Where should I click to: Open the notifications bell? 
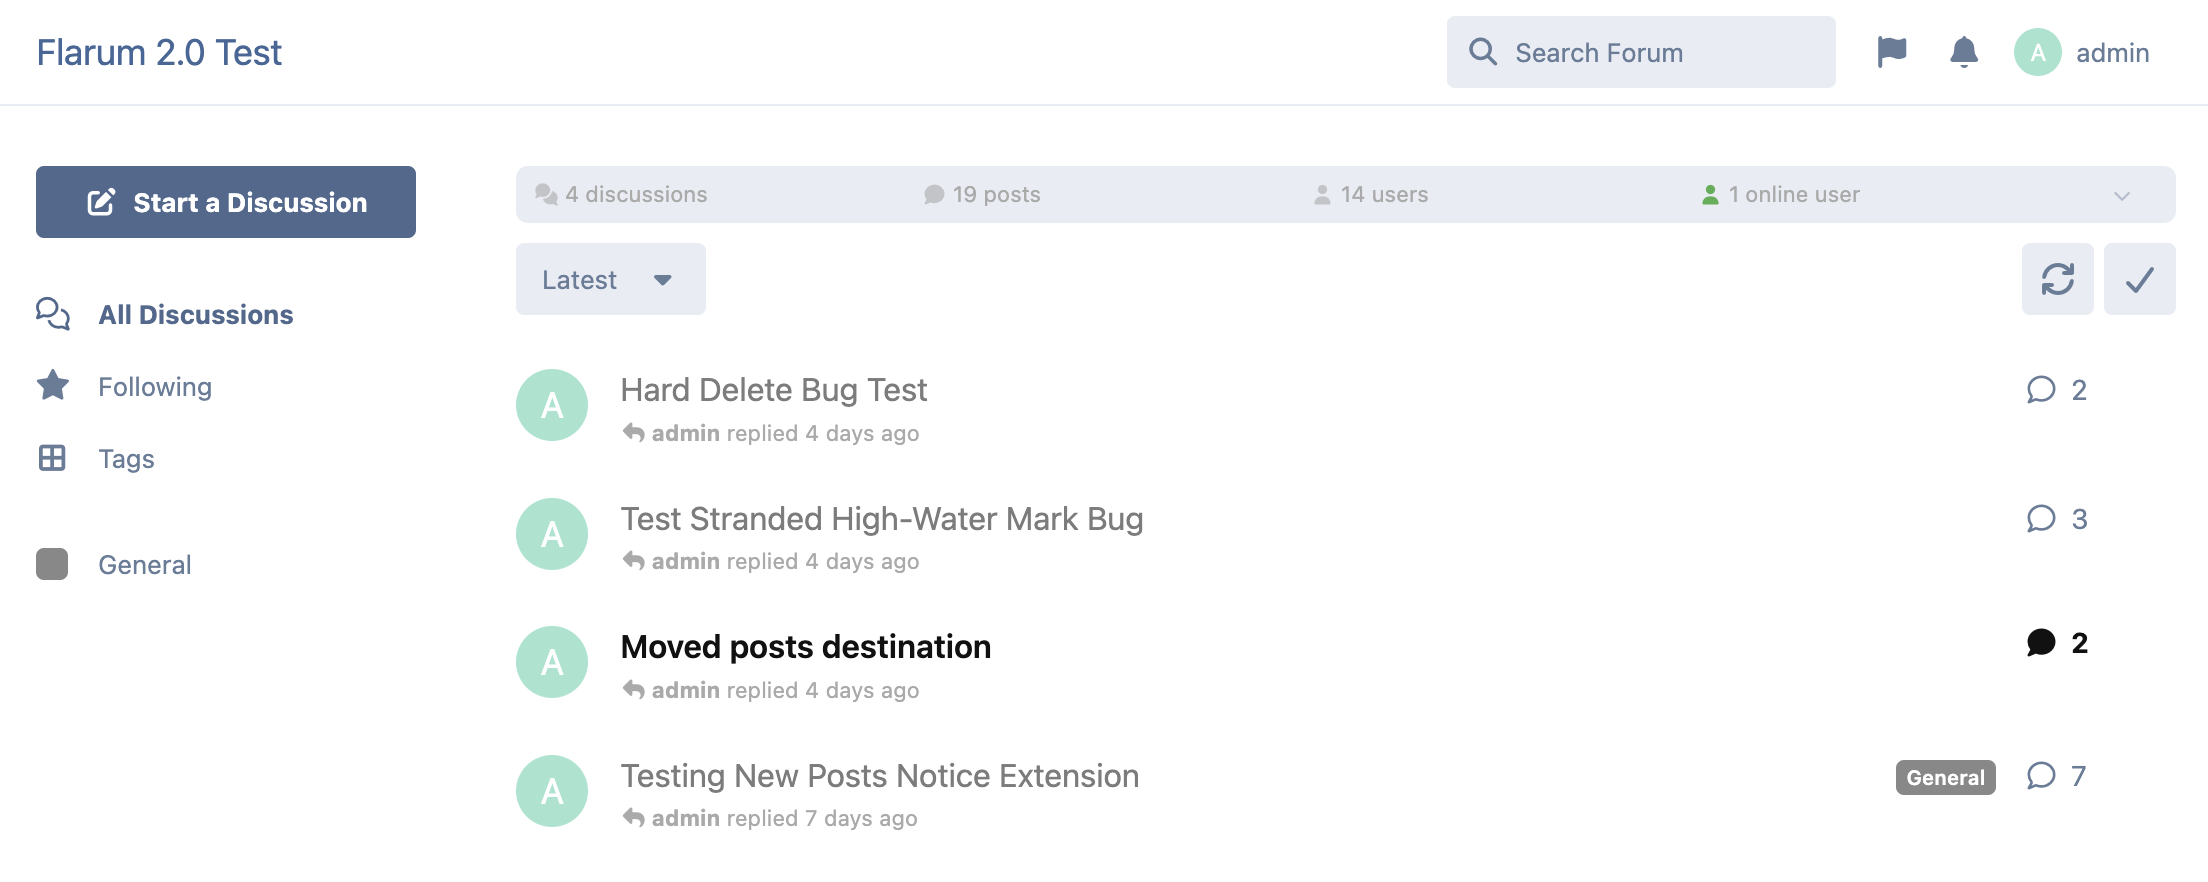pos(1963,52)
